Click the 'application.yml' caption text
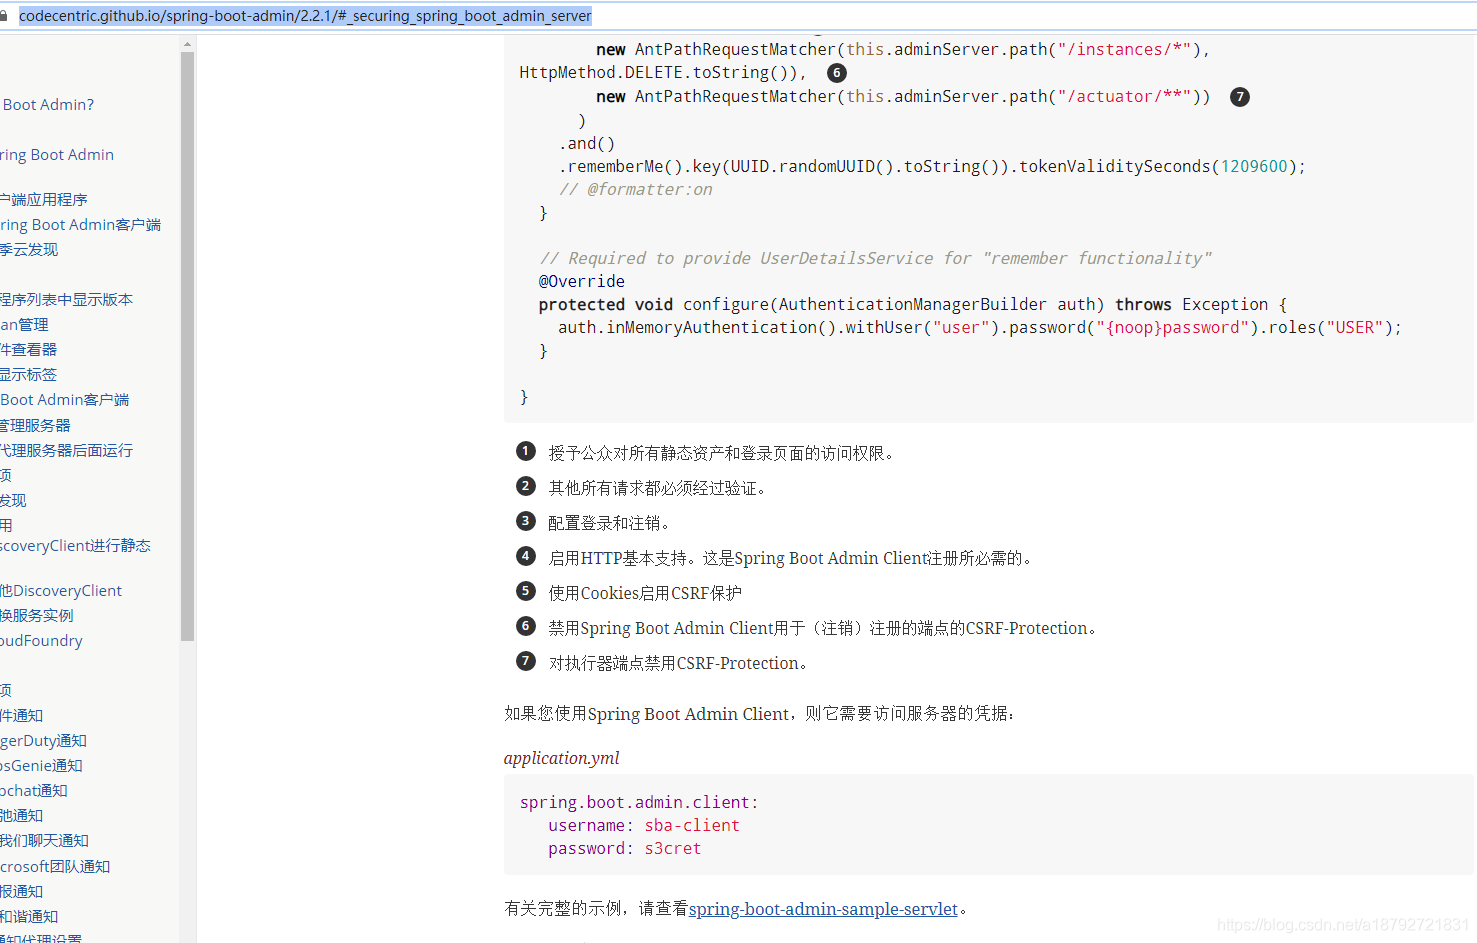 561,758
